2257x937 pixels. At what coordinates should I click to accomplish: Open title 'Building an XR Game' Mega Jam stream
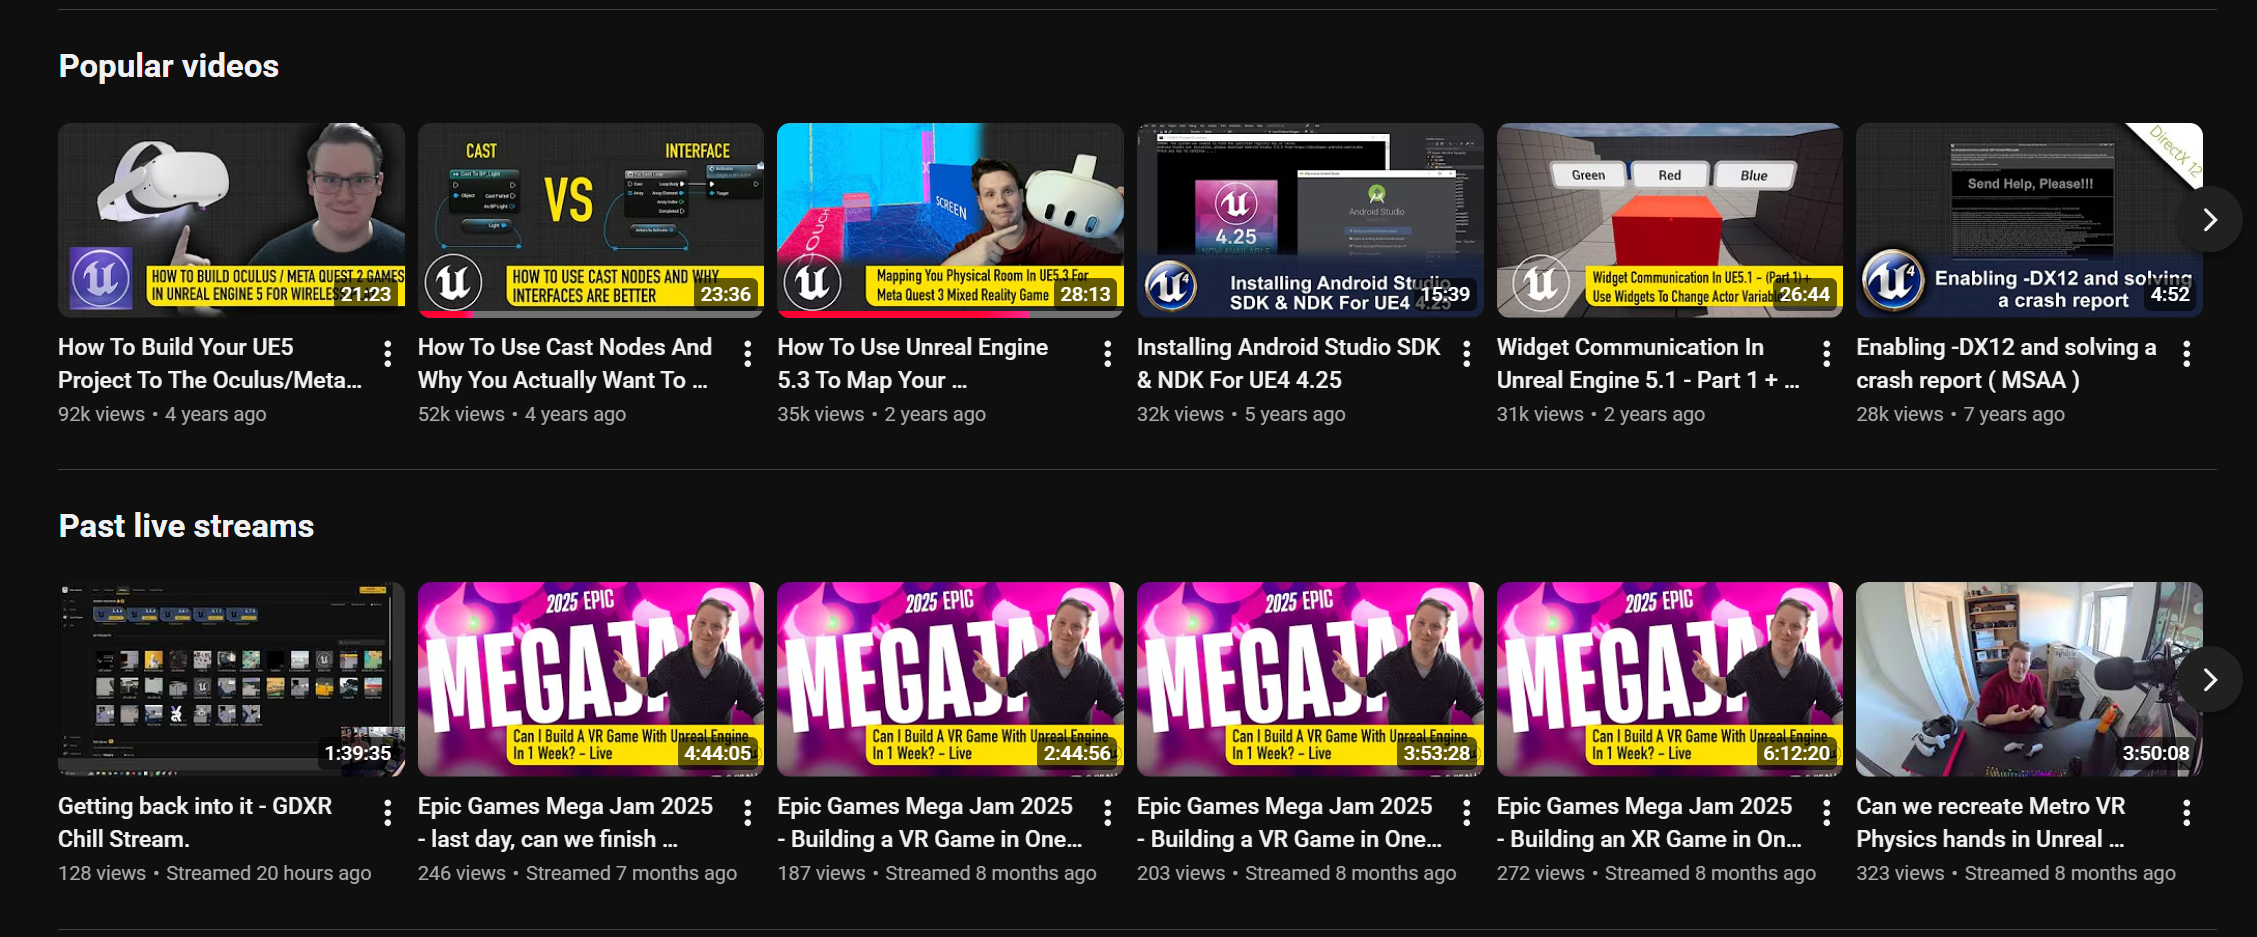pyautogui.click(x=1649, y=823)
